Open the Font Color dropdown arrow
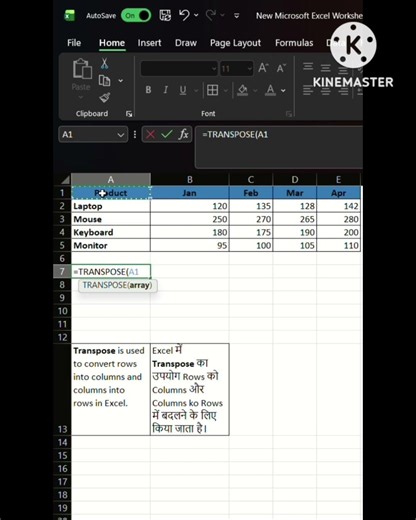Viewport: 416px width, 520px height. pos(283,90)
